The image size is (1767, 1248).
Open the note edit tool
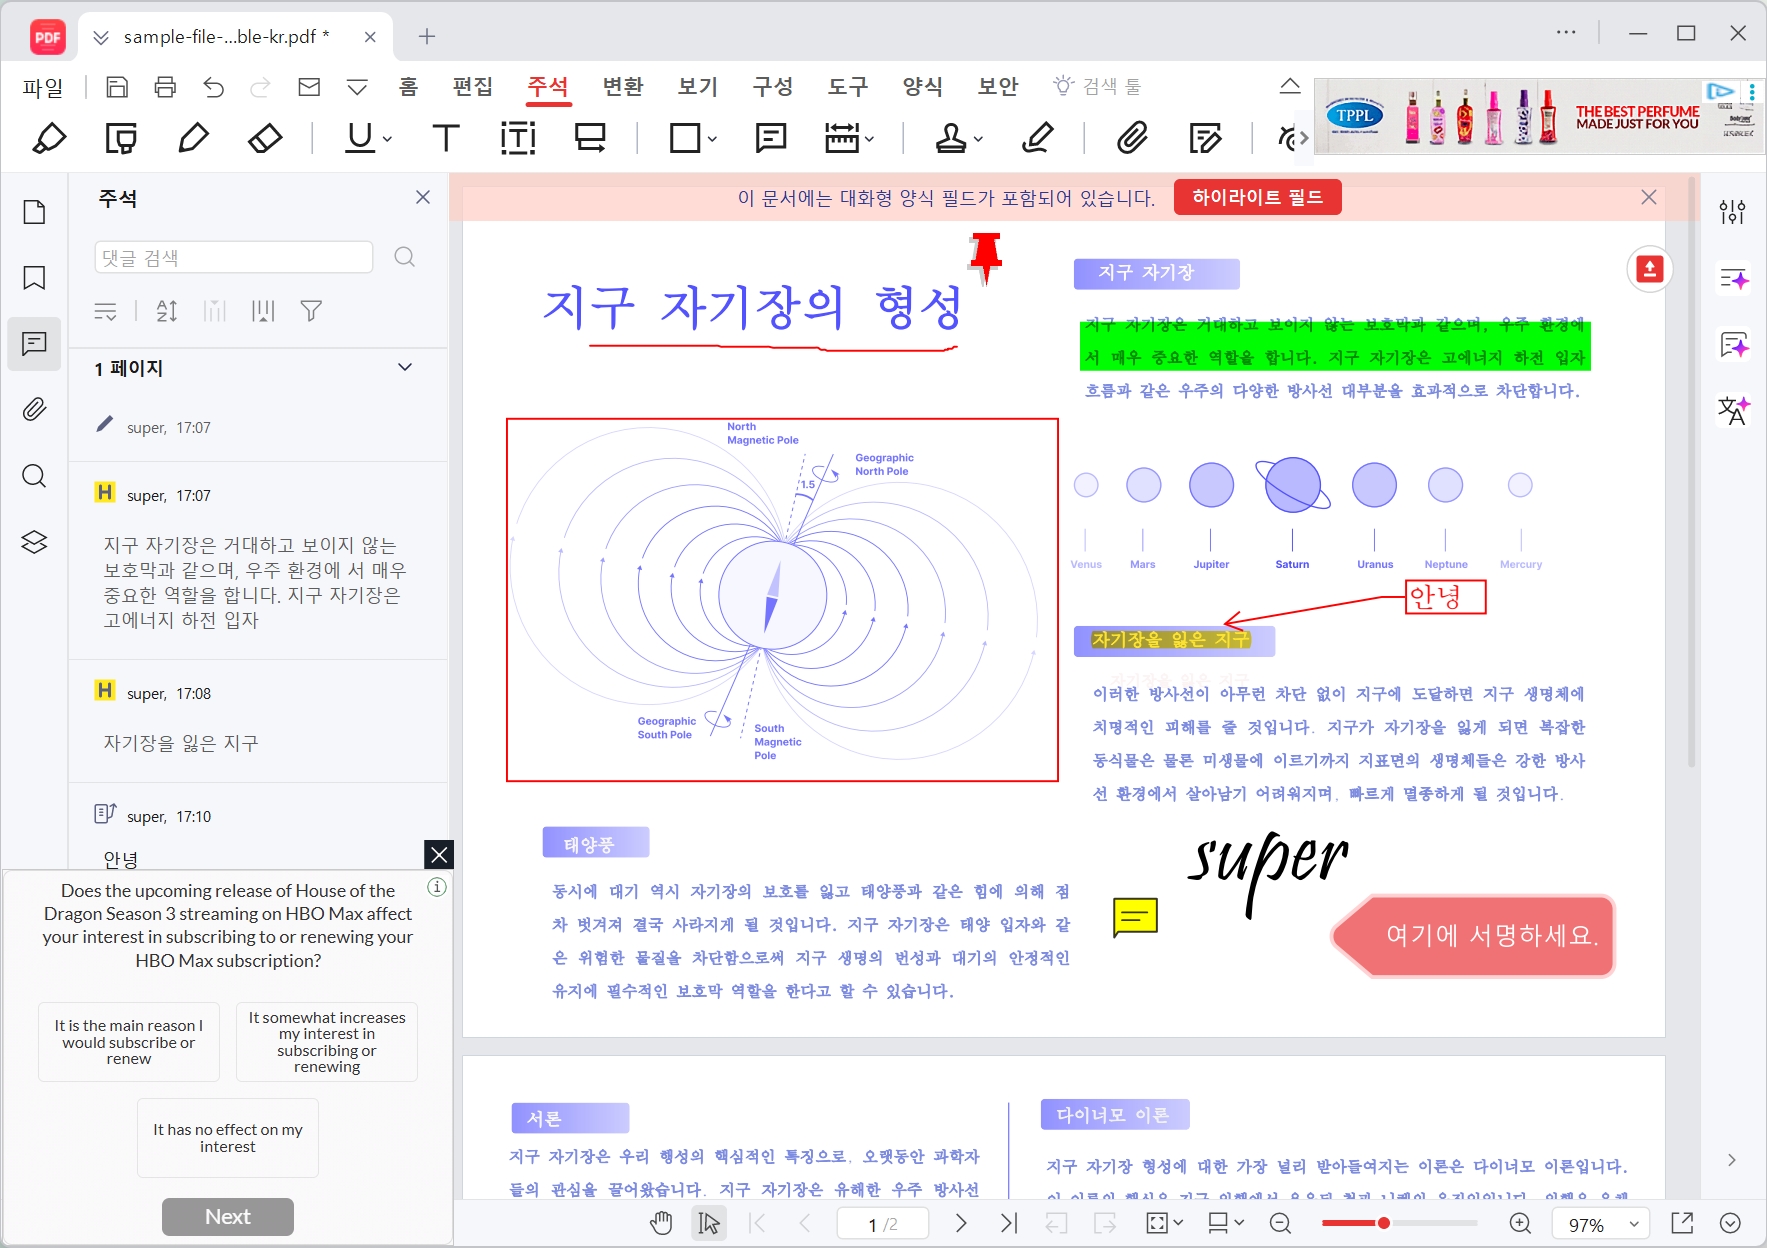[x=1206, y=138]
